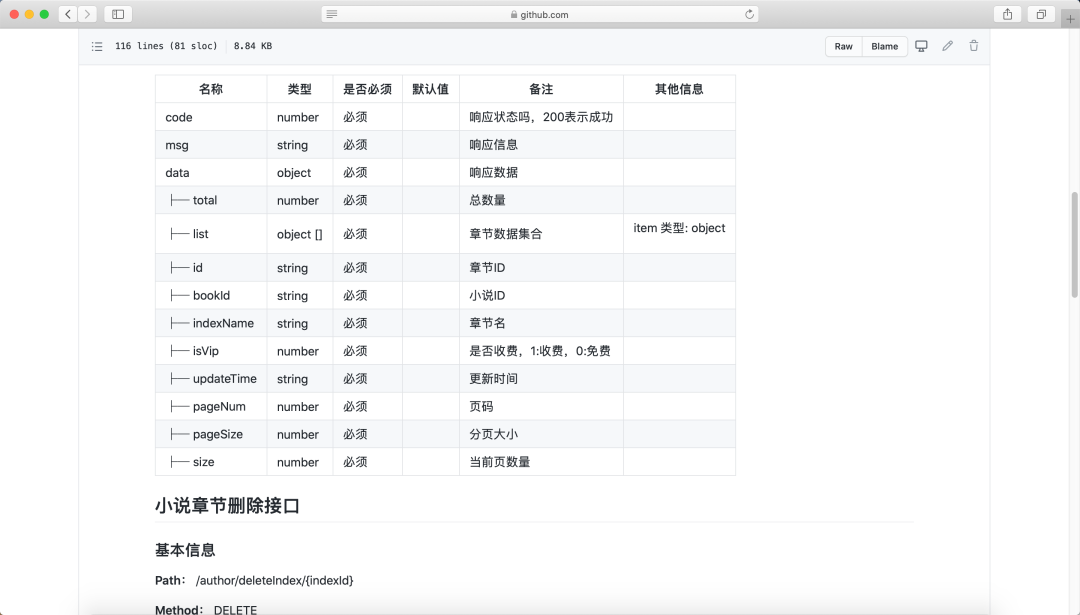Click the 'bookId' field name
The height and width of the screenshot is (615, 1080).
click(x=211, y=295)
